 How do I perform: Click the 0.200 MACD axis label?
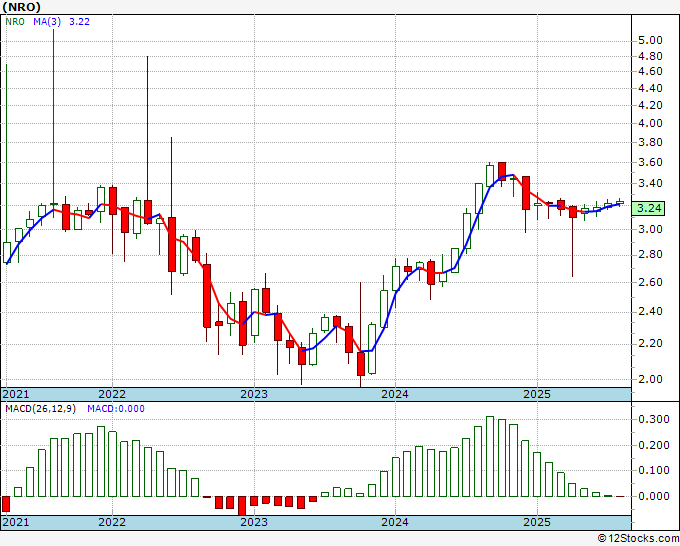(654, 445)
